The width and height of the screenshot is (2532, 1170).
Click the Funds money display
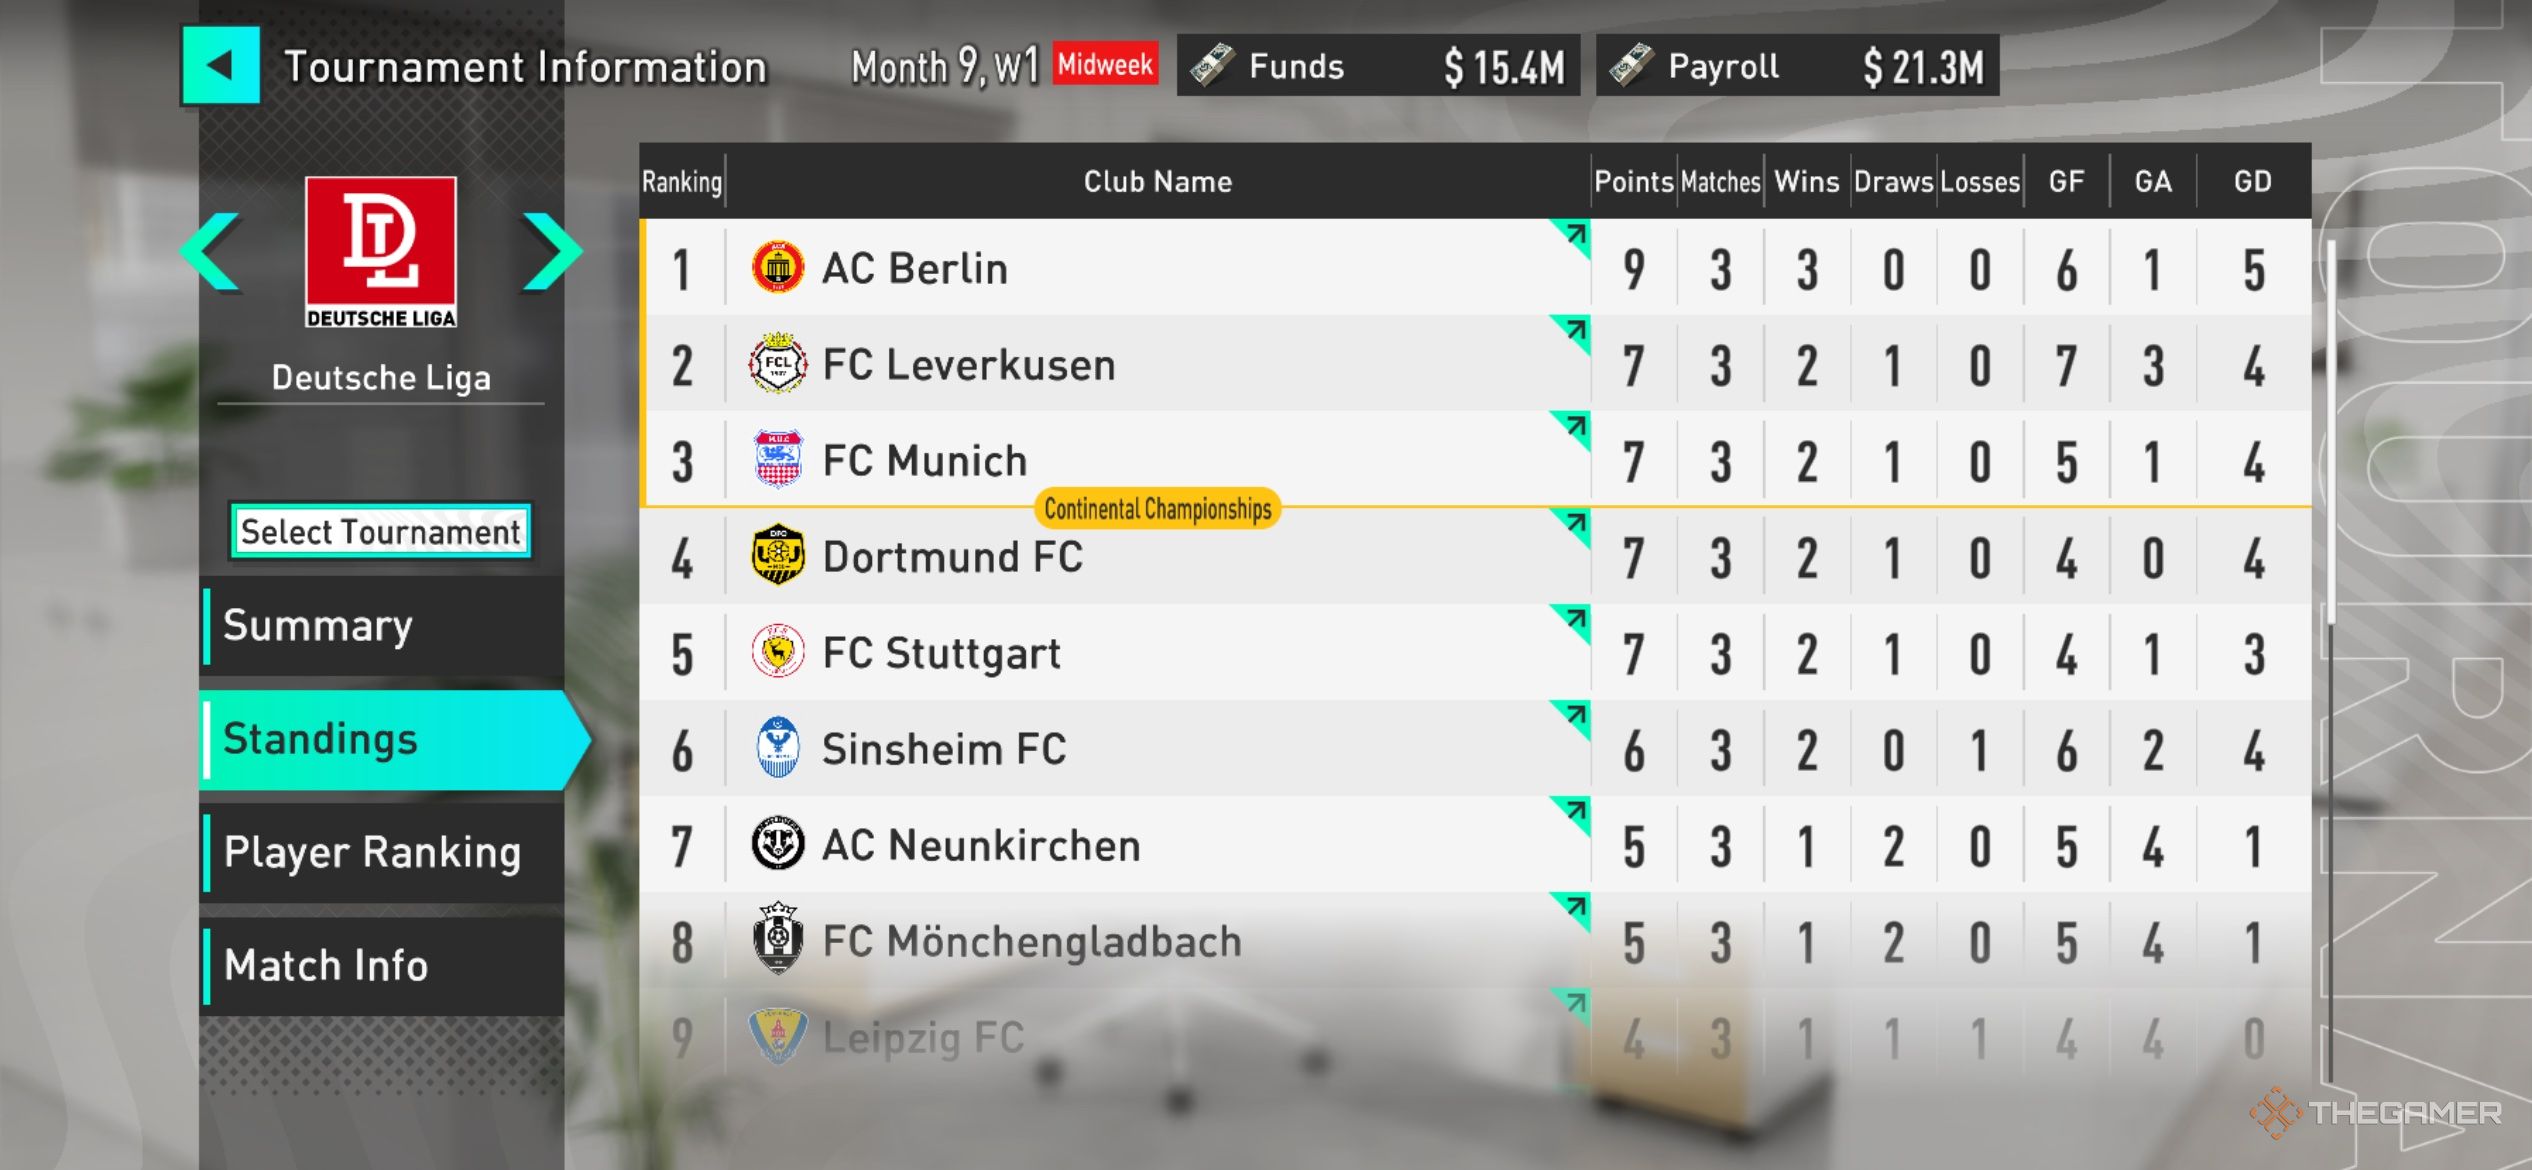point(1378,66)
